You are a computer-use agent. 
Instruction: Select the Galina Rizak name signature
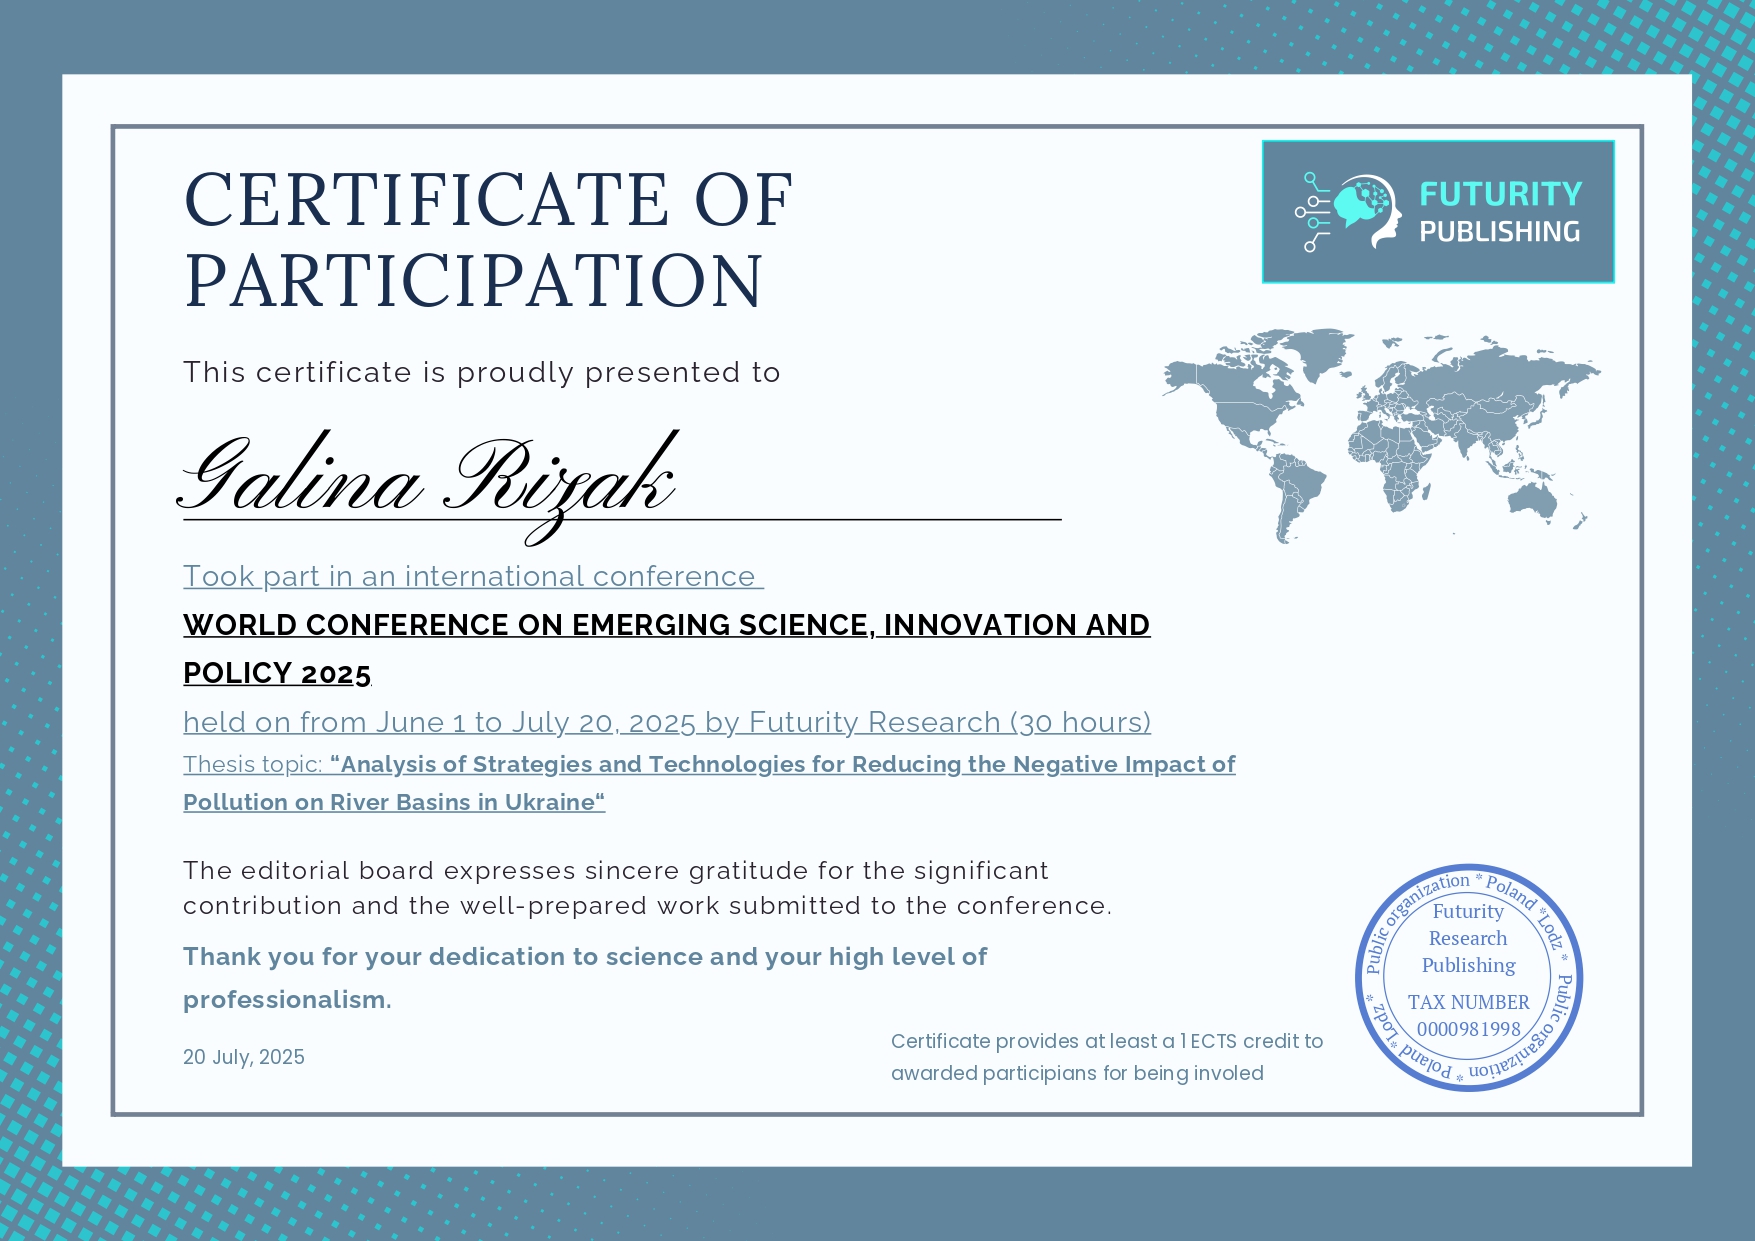430,480
